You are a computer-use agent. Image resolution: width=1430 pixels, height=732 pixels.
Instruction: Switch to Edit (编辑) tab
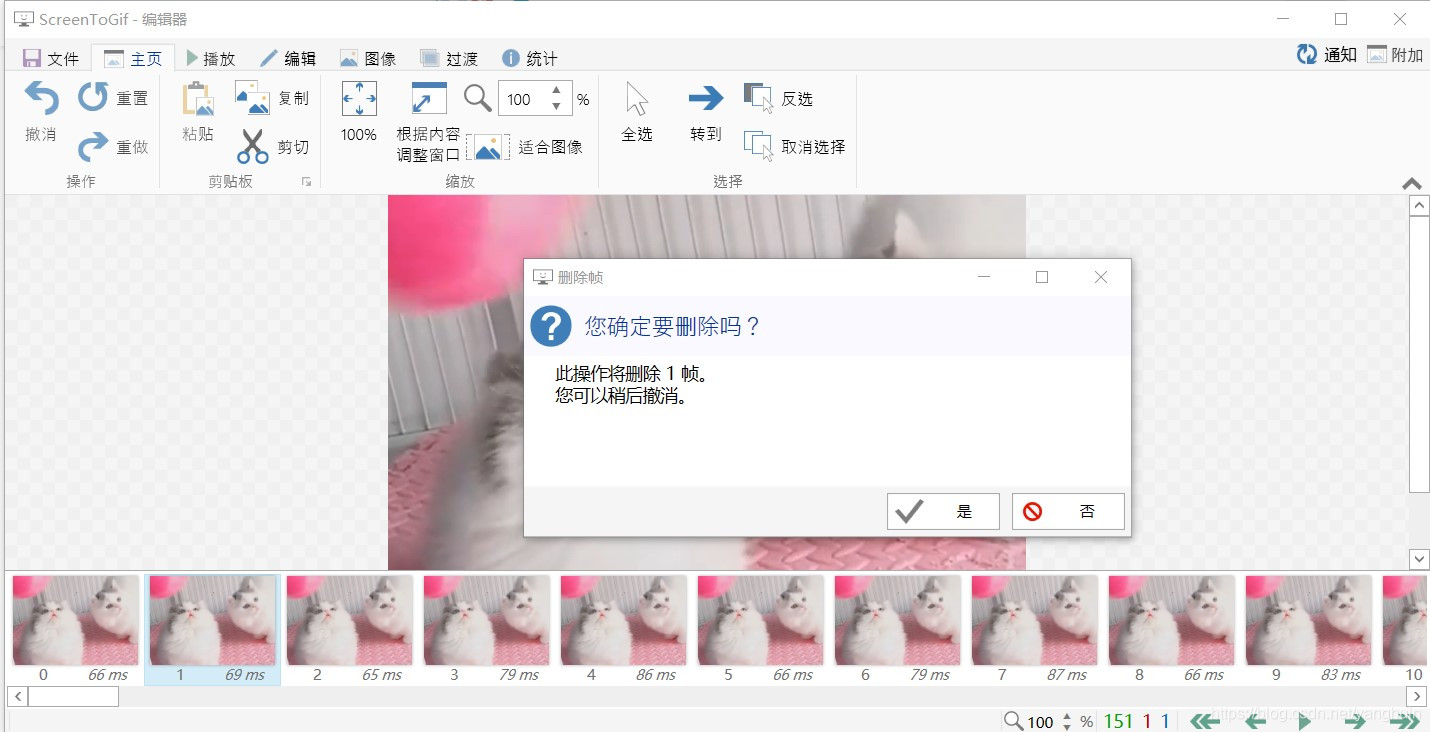pos(288,59)
